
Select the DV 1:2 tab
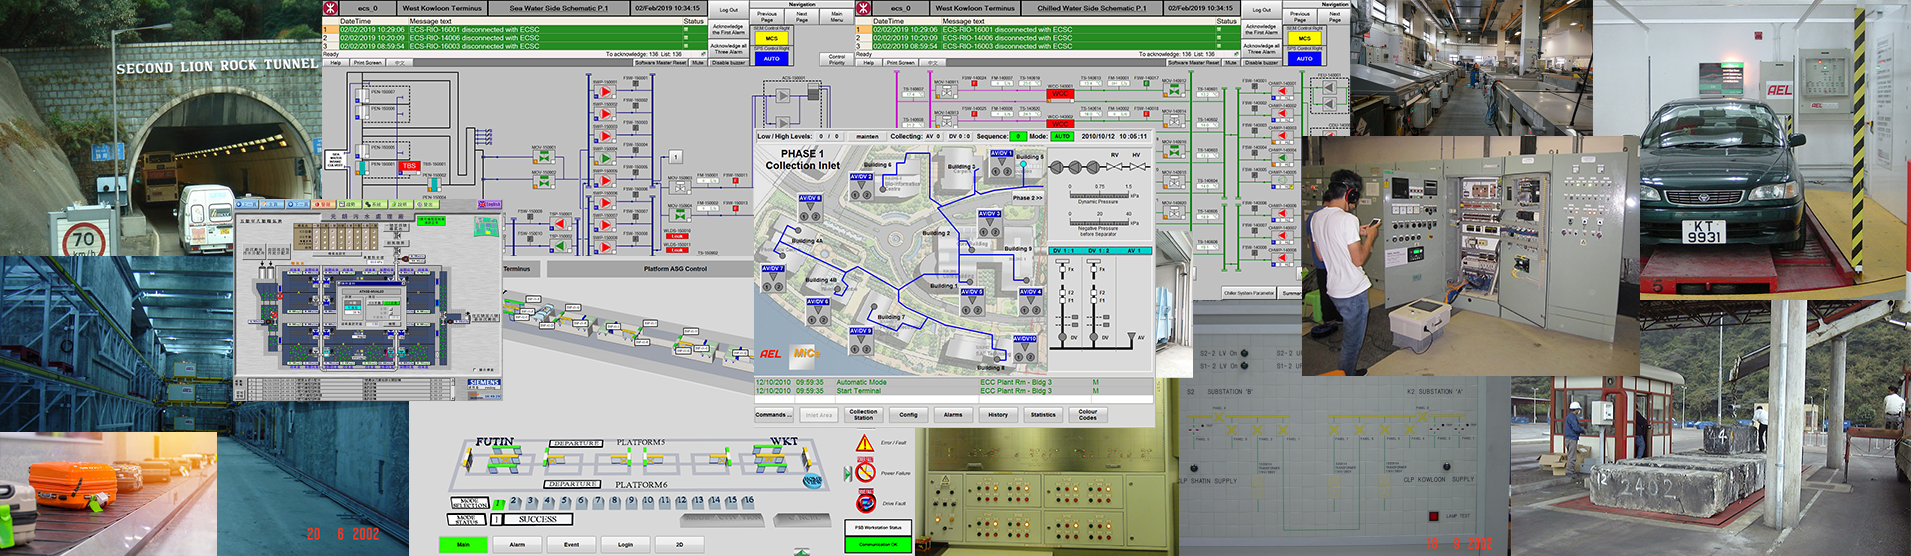1097,251
